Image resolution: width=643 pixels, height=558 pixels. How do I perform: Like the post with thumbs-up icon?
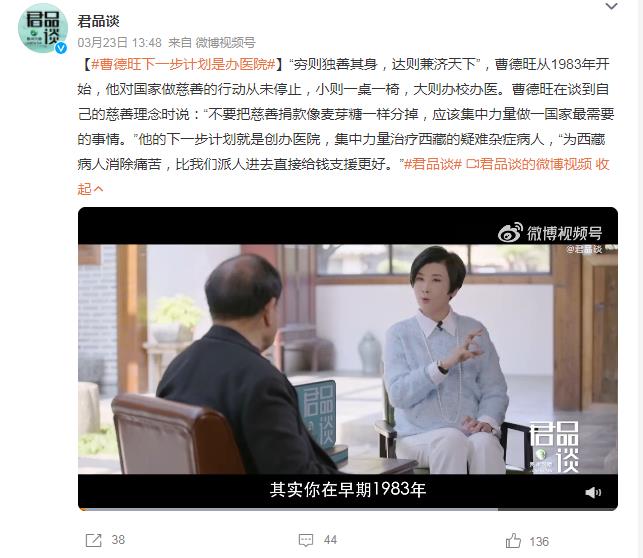point(513,541)
